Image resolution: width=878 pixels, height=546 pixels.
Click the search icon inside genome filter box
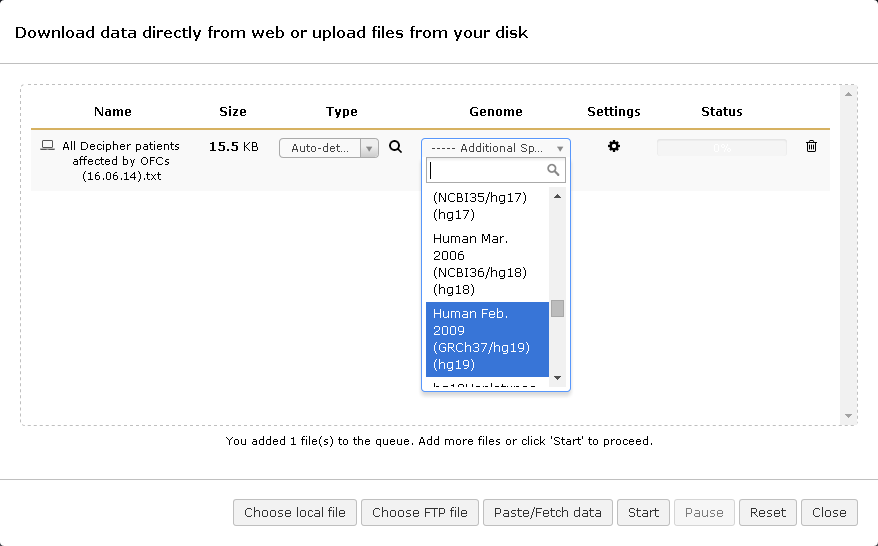(x=553, y=171)
